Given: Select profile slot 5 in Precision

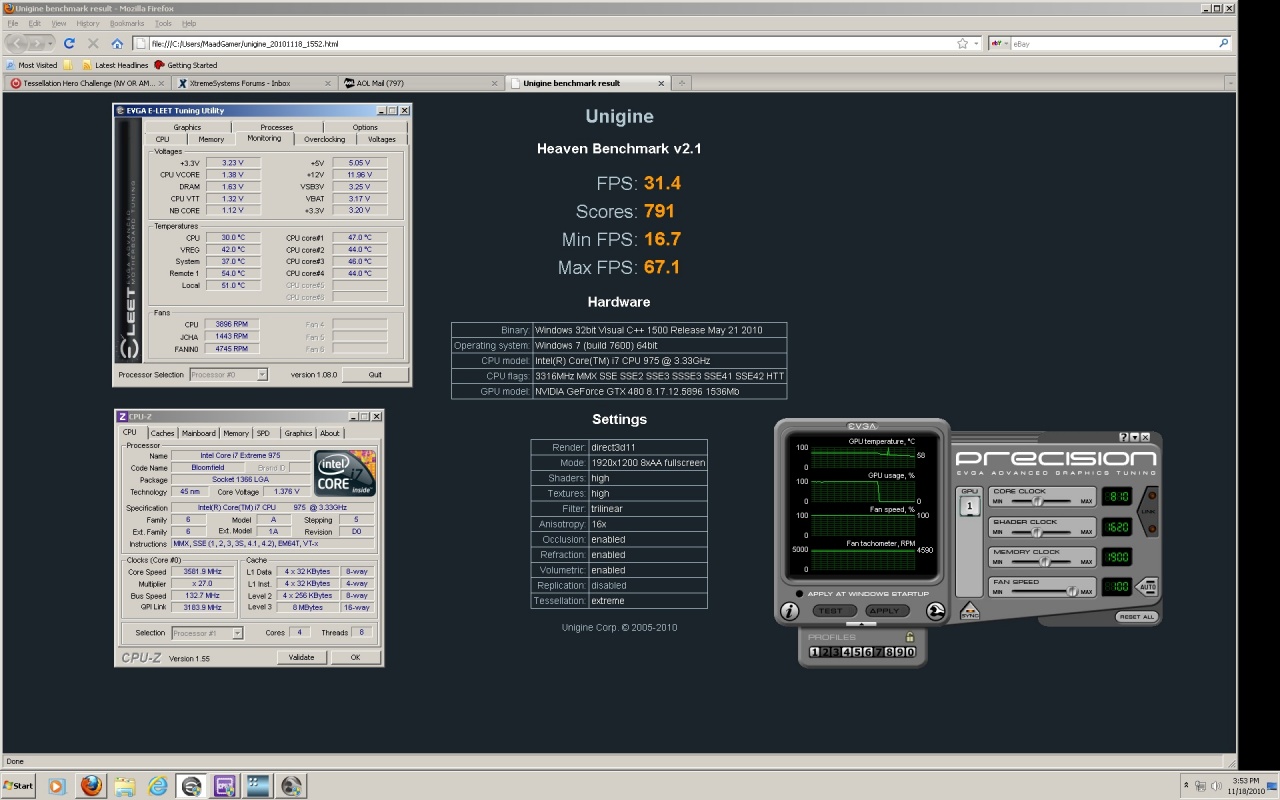Looking at the screenshot, I should 856,652.
